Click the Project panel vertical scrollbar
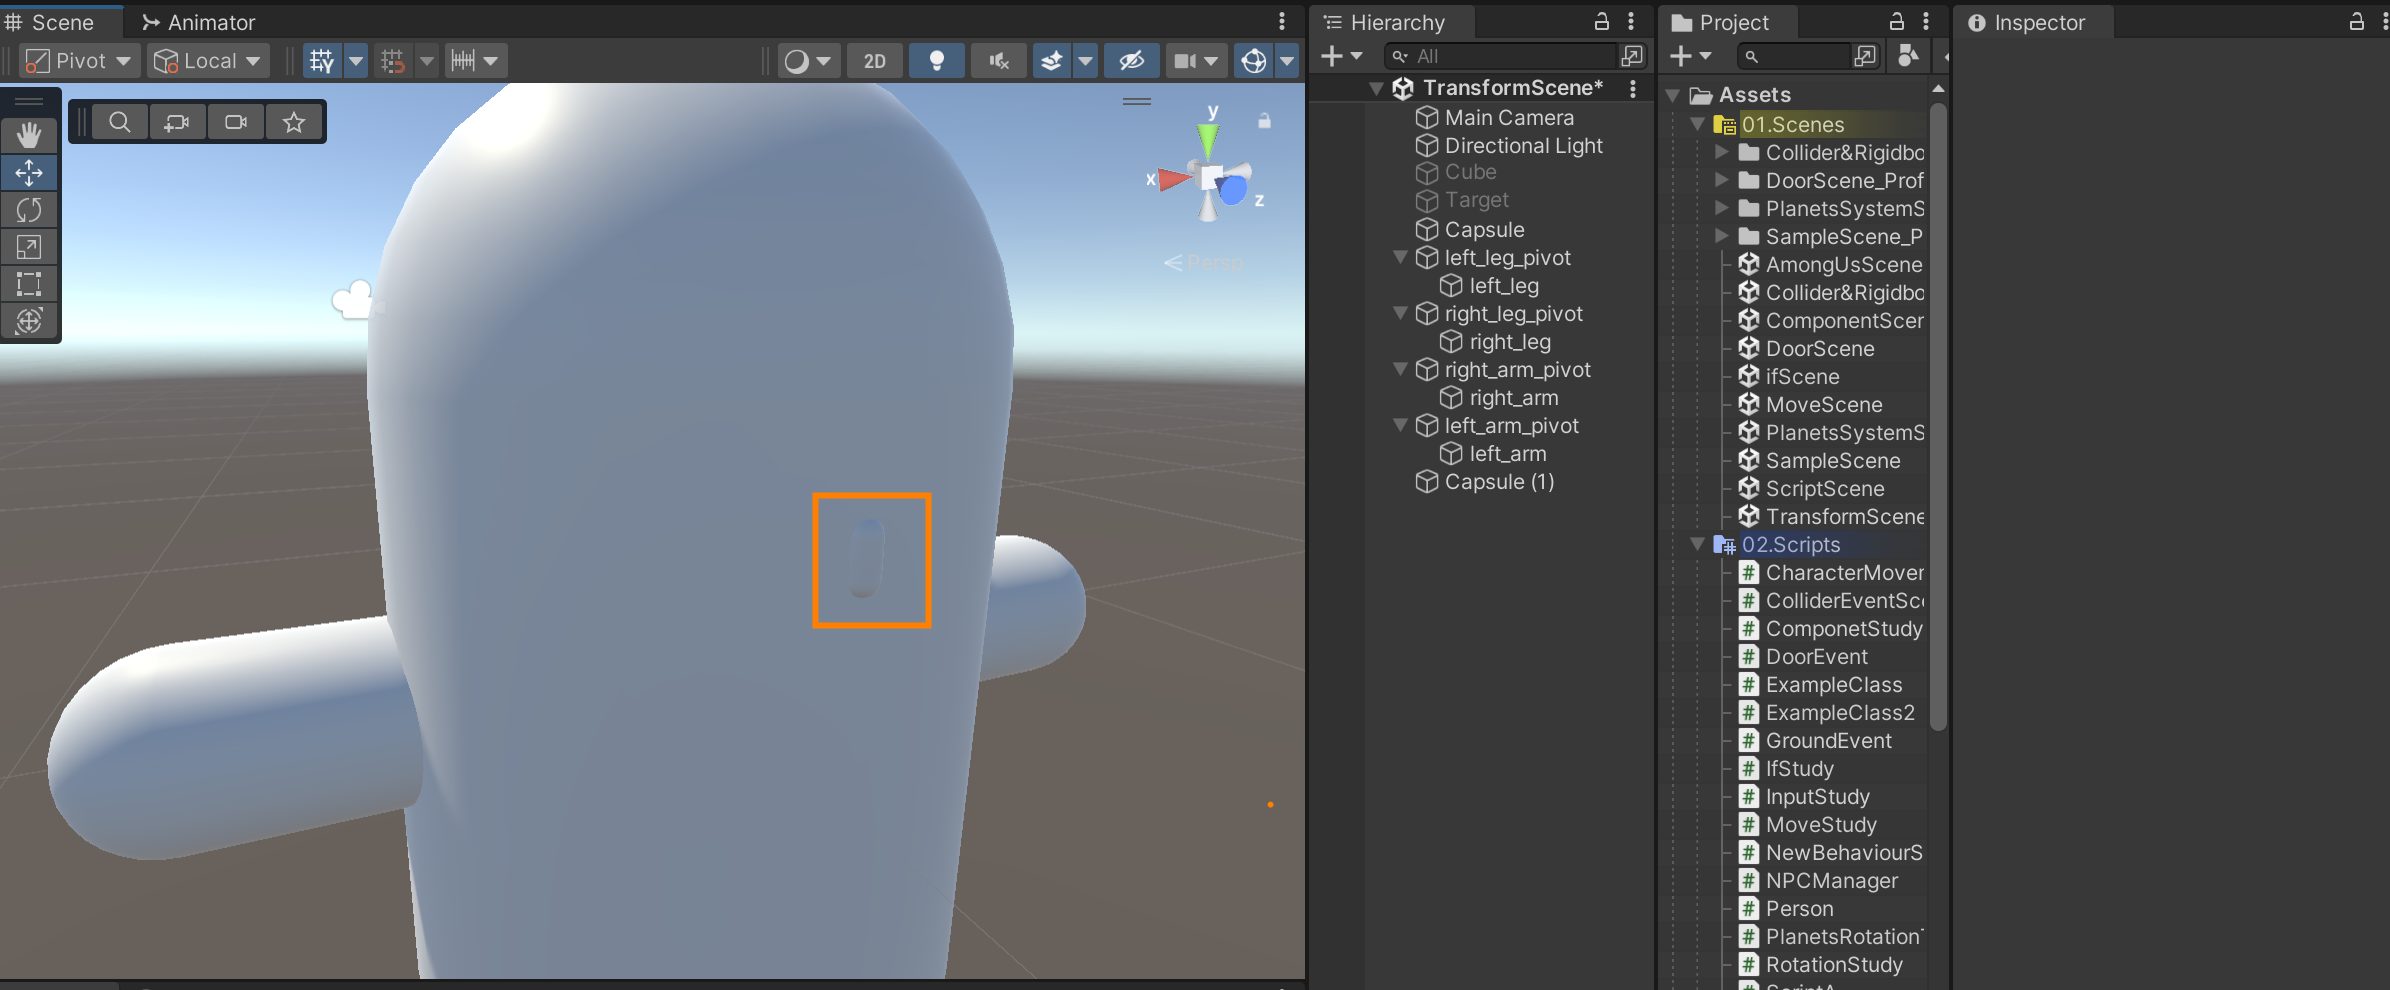This screenshot has width=2390, height=990. [x=1938, y=415]
